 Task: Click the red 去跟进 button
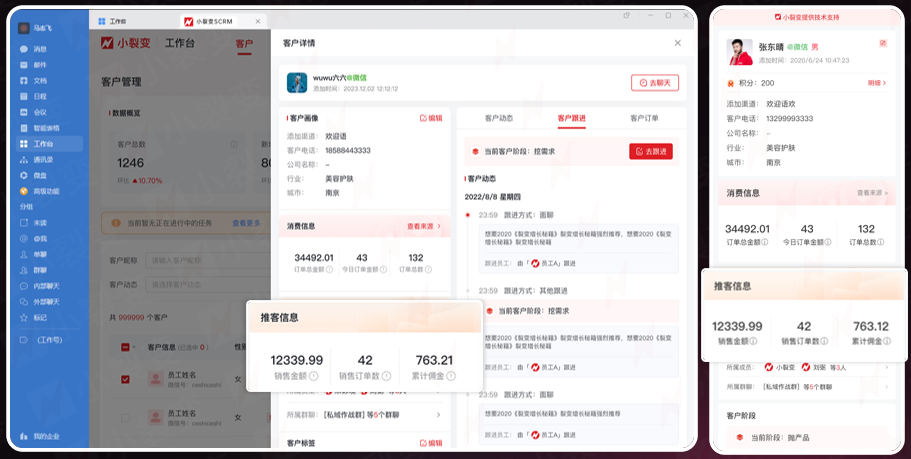(x=650, y=151)
